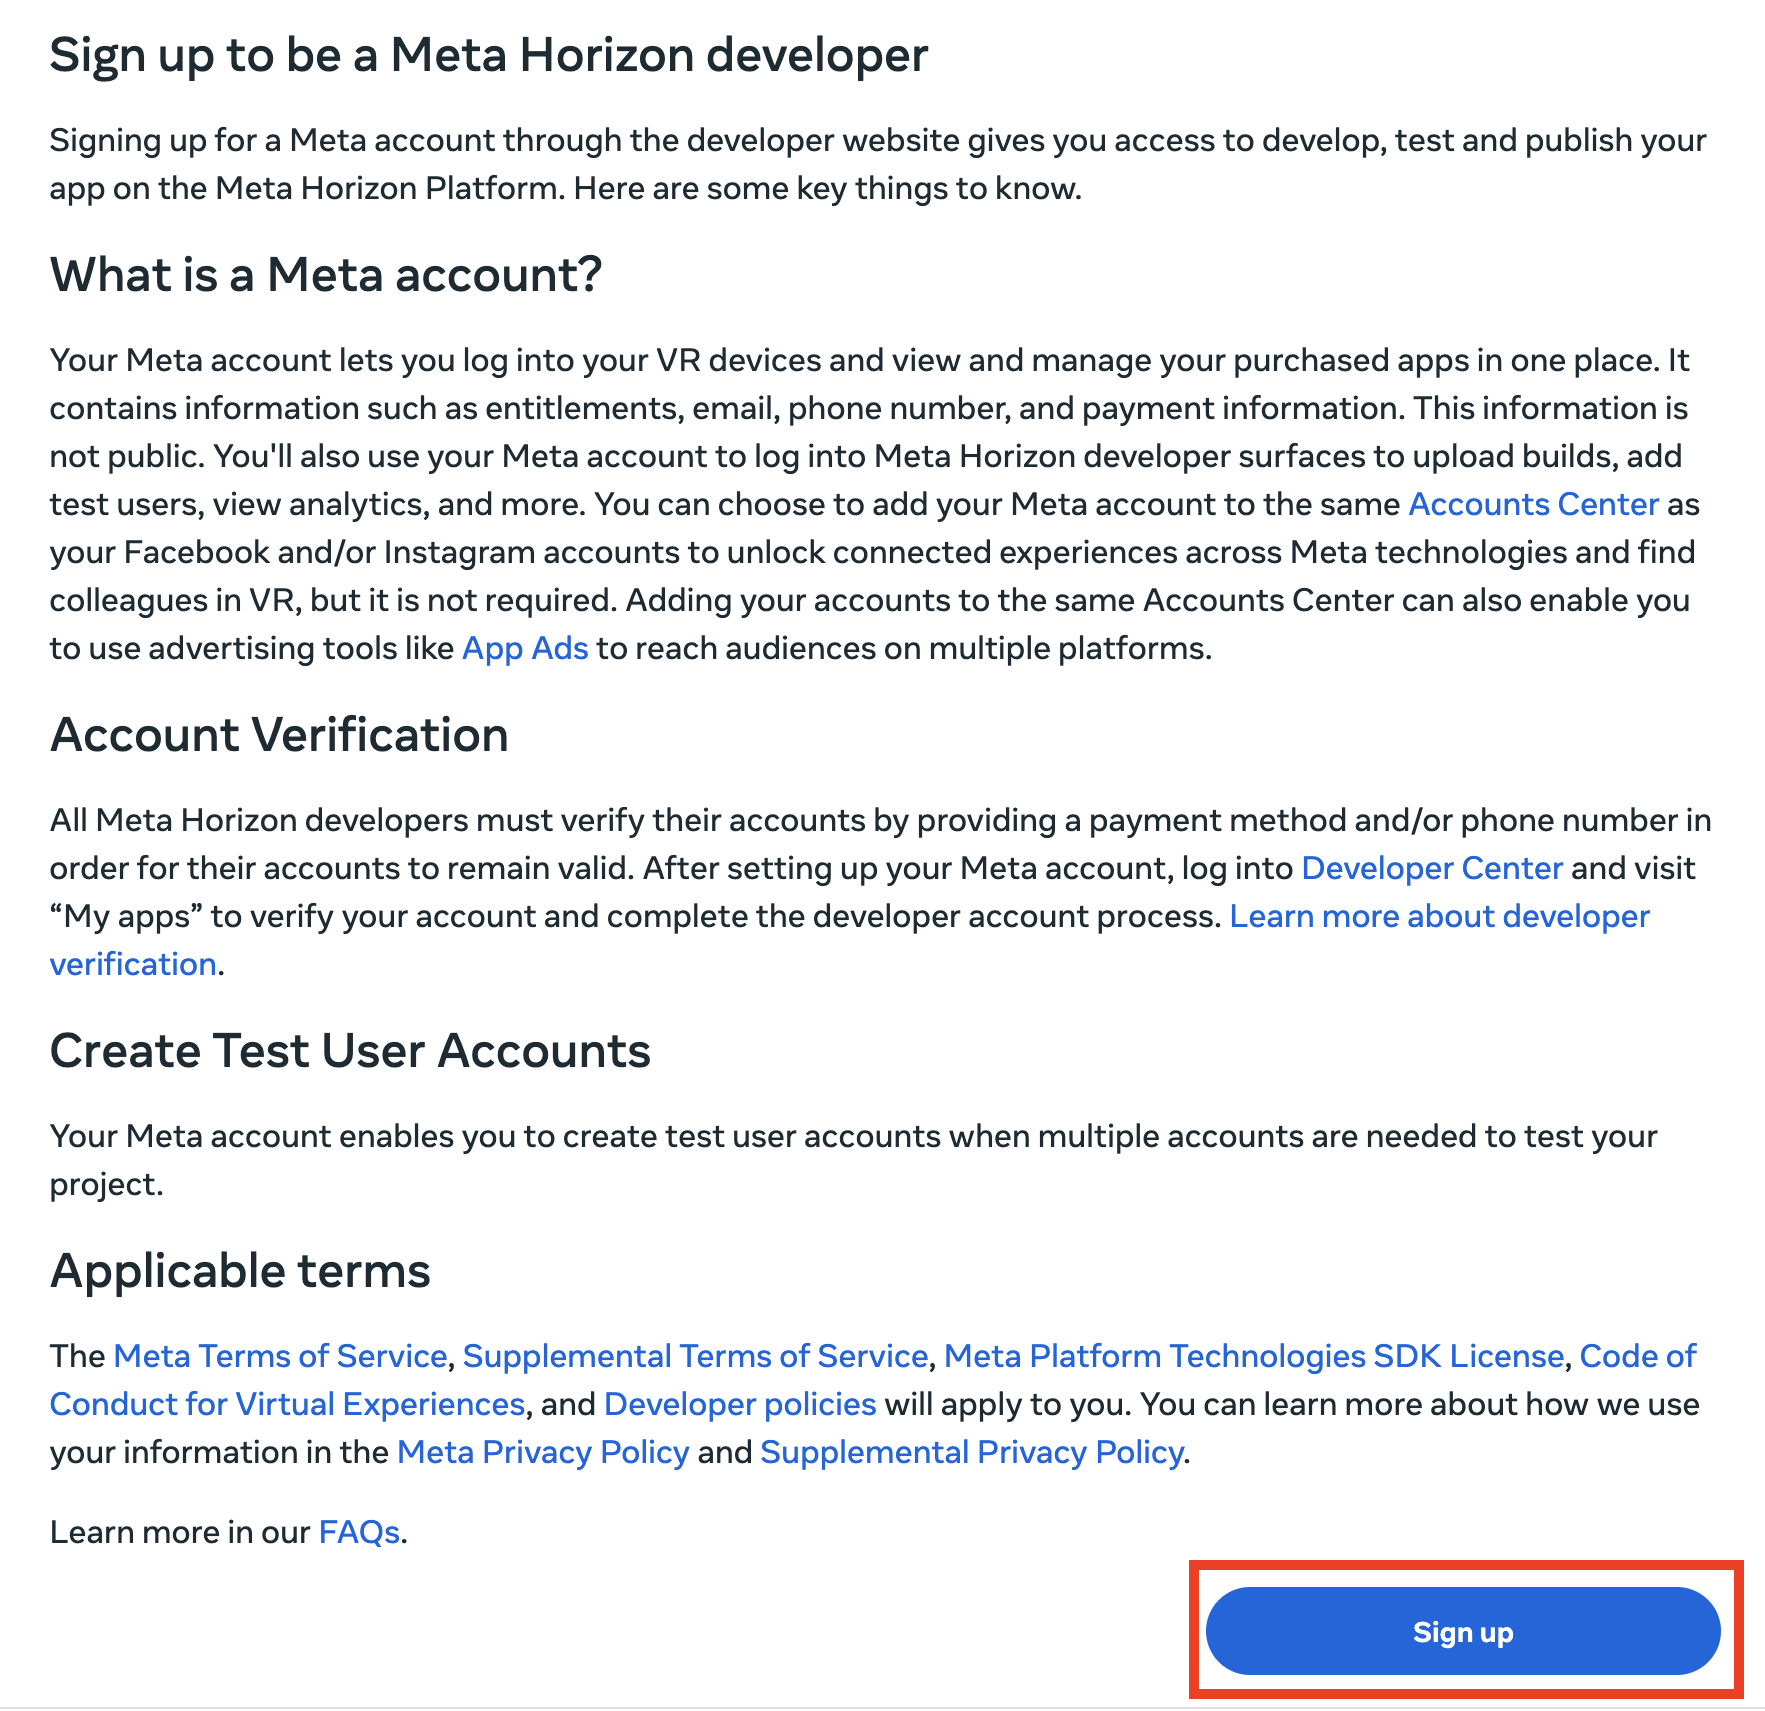Visit the Developer policies link
Viewport: 1765px width, 1711px height.
pos(740,1404)
